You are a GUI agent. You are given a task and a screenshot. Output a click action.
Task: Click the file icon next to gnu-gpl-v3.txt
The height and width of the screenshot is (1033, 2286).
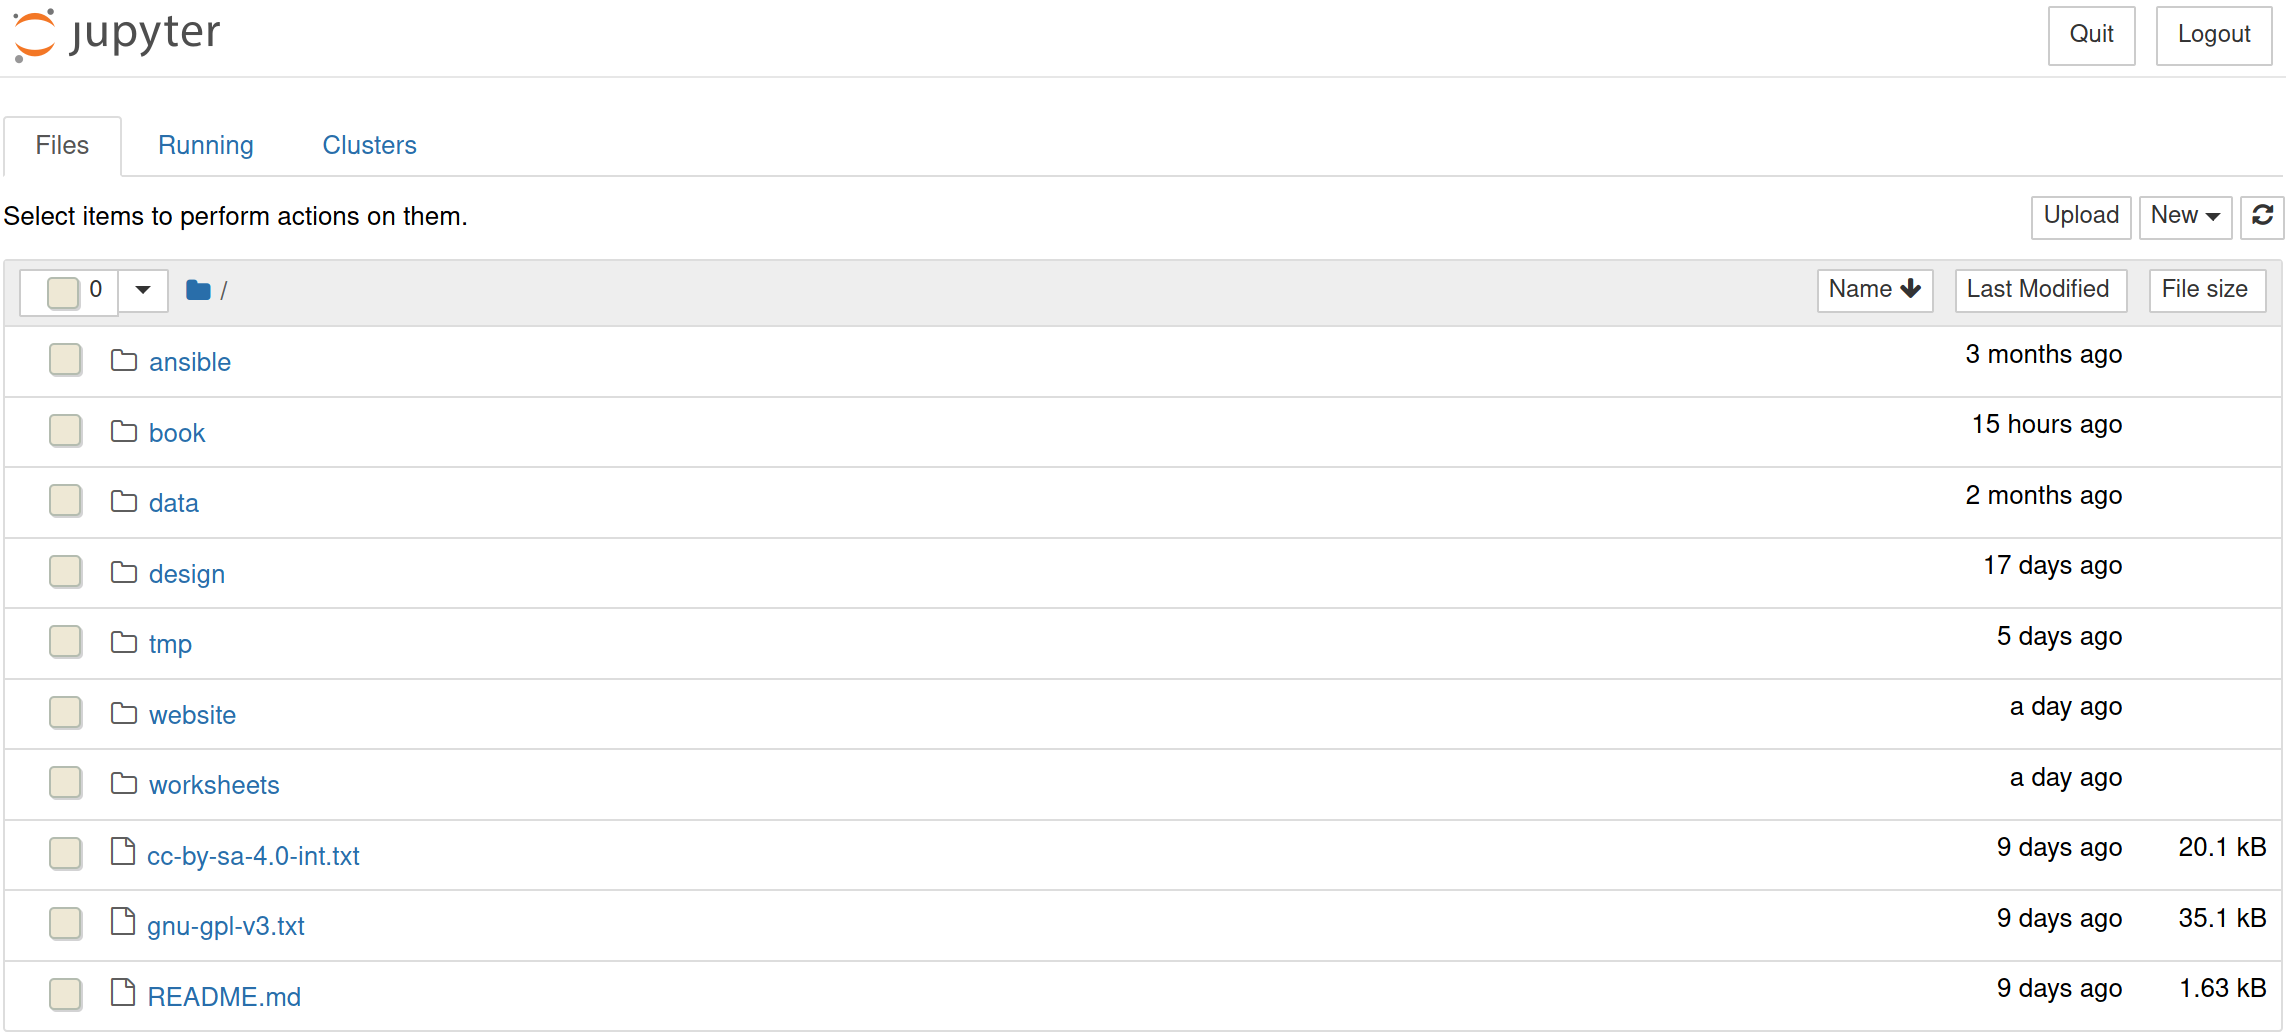[x=123, y=923]
